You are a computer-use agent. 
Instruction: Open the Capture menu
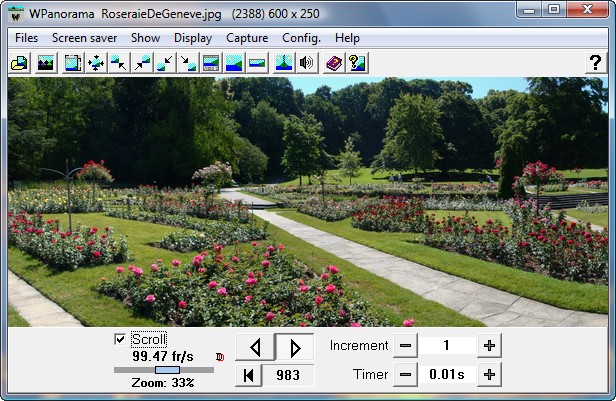click(247, 38)
